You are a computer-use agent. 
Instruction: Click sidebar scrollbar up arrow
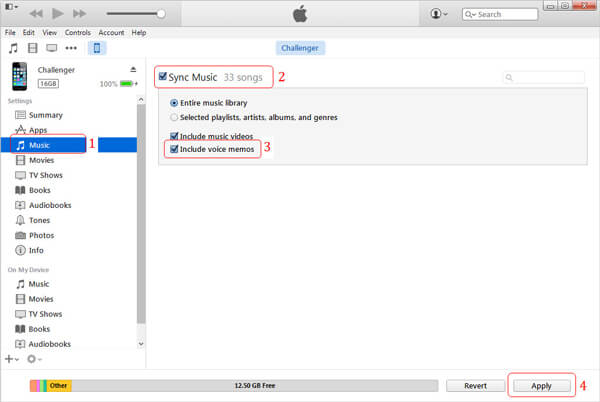pyautogui.click(x=141, y=100)
